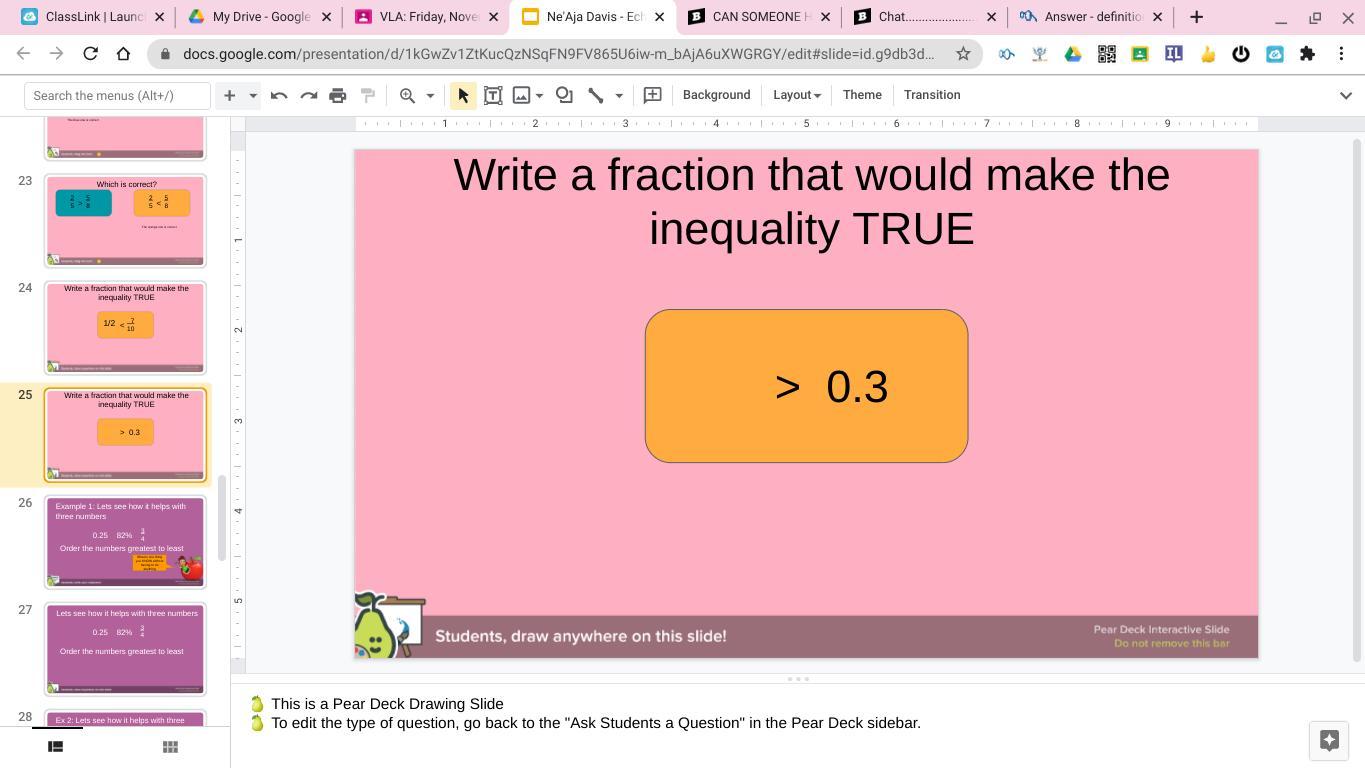Click the Search the menus field

pos(118,95)
